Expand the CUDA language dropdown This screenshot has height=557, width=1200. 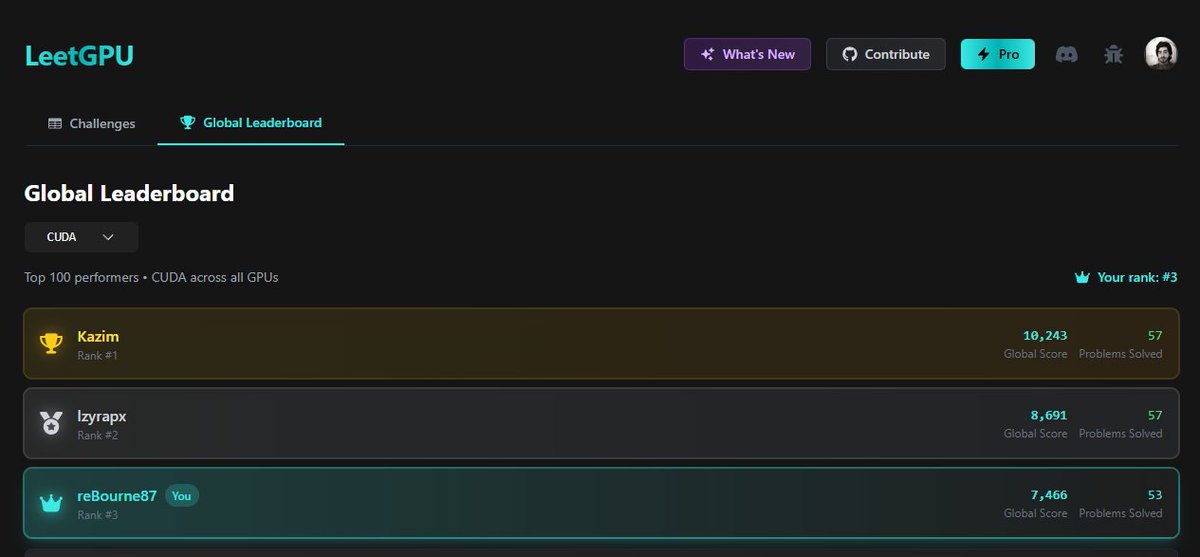coord(81,237)
